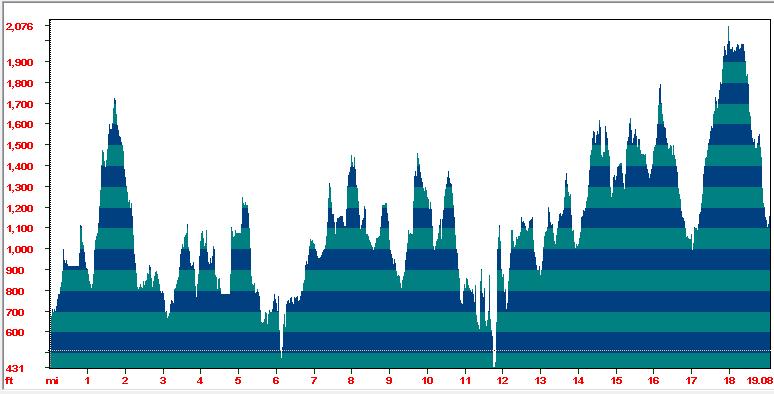Image resolution: width=774 pixels, height=394 pixels.
Task: Click mile 12 label on distance axis
Action: [x=503, y=381]
